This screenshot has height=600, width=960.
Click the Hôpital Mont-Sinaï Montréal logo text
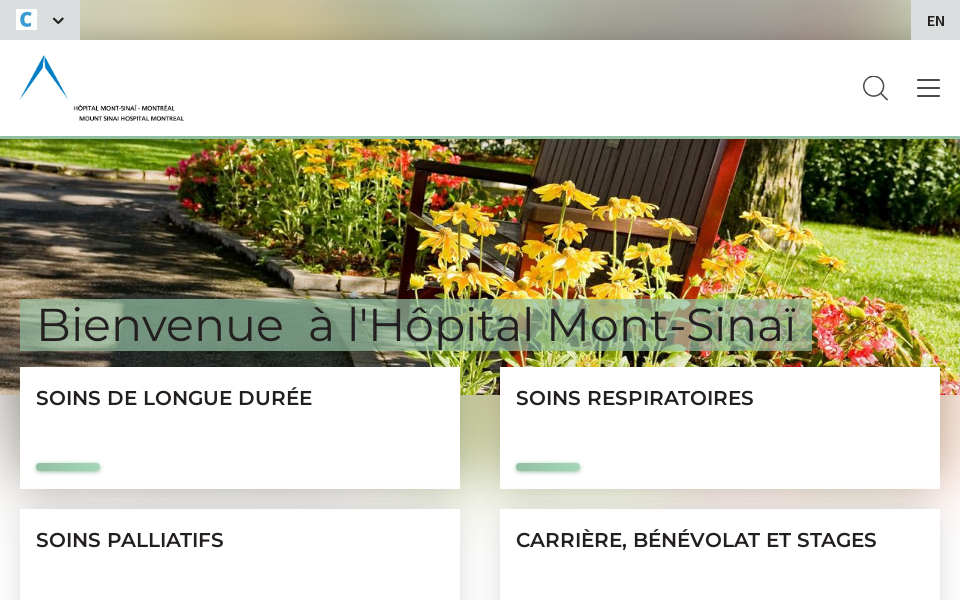coord(129,113)
